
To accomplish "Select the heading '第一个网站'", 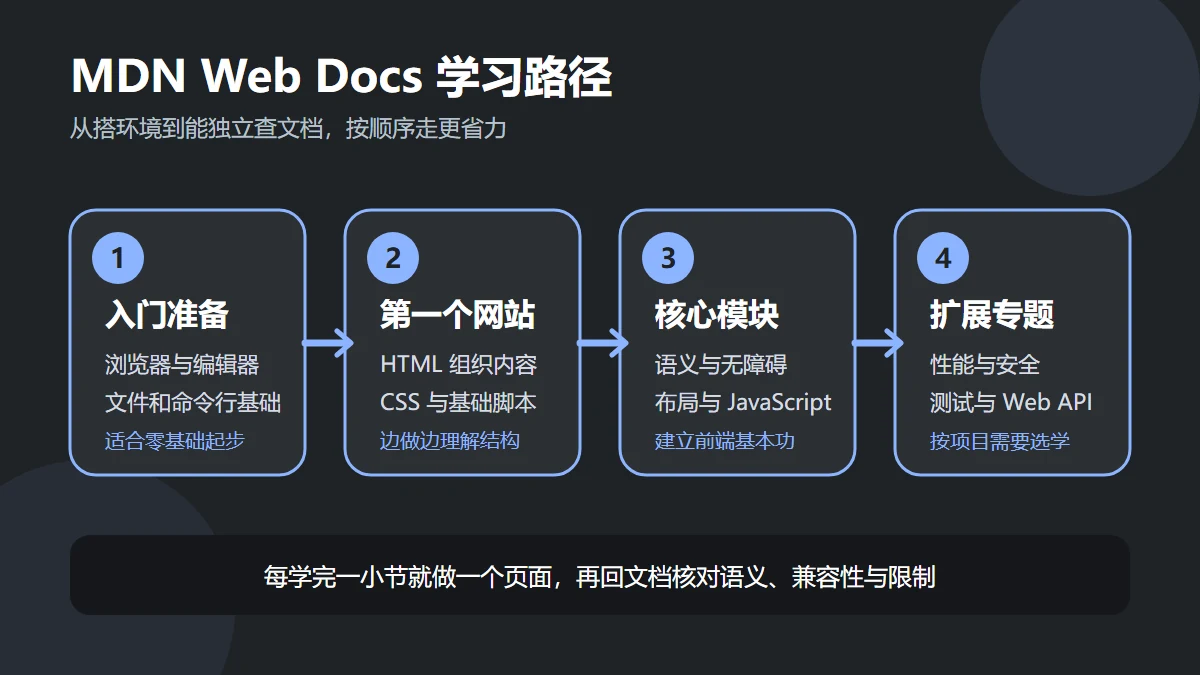I will coord(458,315).
